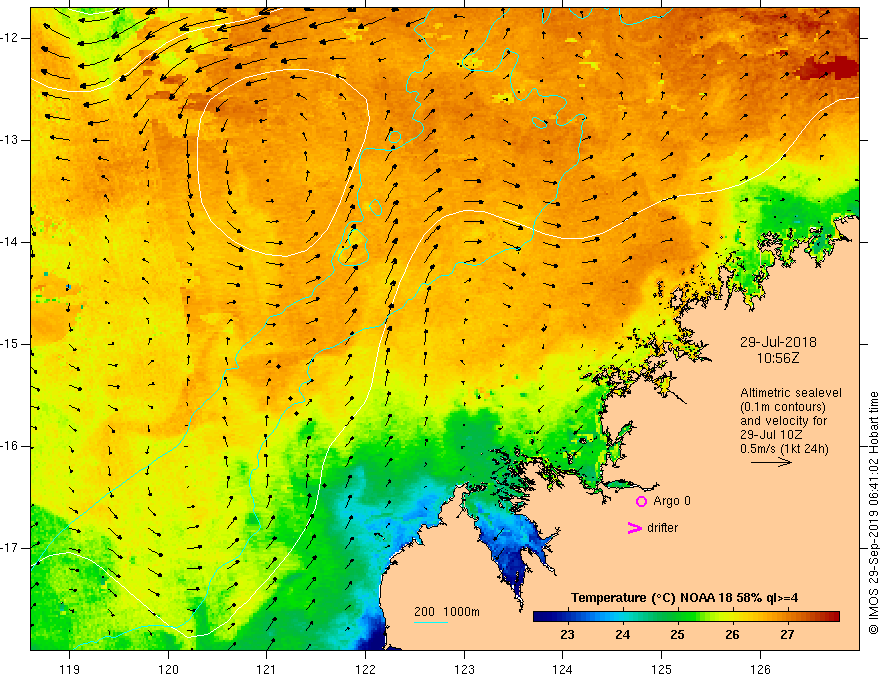Viewport: 880px width, 680px height.
Task: Click the 0.5m/s velocity scale arrow
Action: click(771, 462)
